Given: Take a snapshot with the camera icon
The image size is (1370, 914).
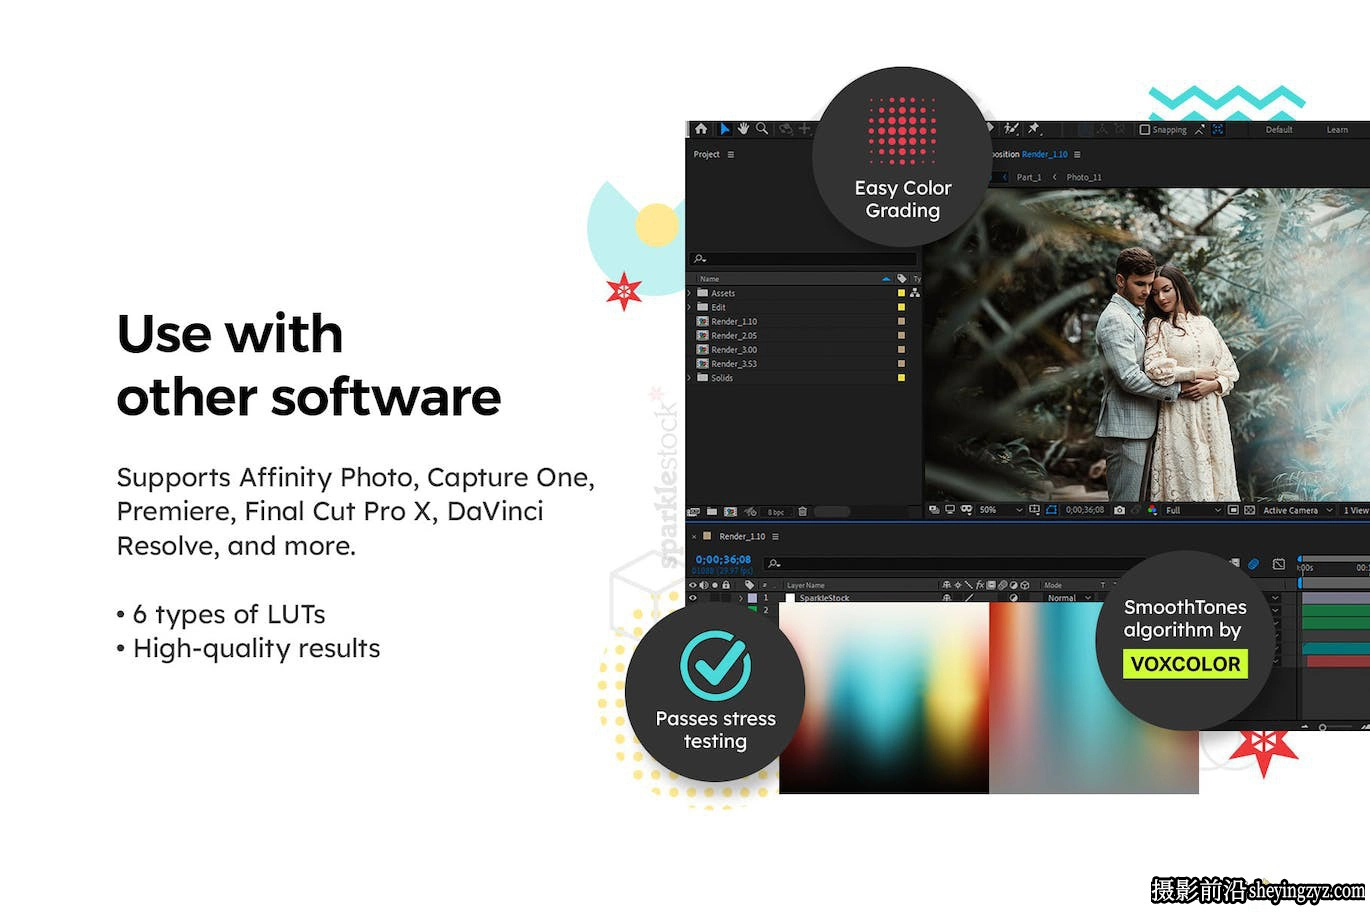Looking at the screenshot, I should pos(1119,510).
